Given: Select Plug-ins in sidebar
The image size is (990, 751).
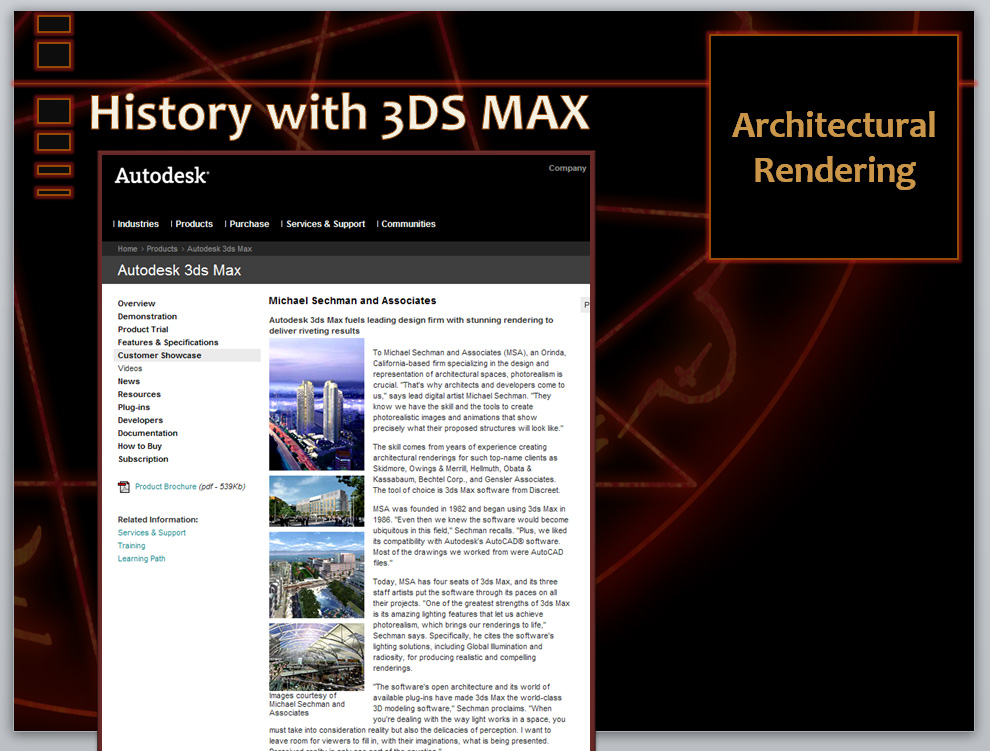Looking at the screenshot, I should [133, 407].
